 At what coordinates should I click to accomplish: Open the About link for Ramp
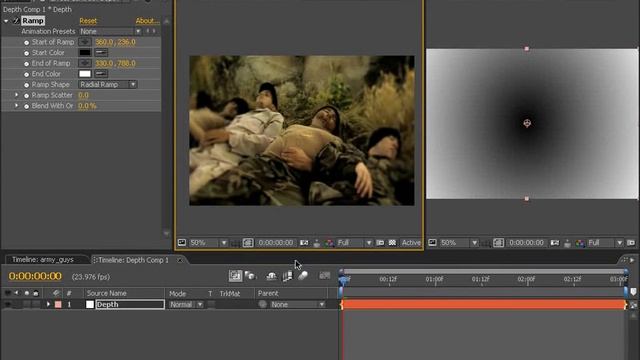[147, 21]
